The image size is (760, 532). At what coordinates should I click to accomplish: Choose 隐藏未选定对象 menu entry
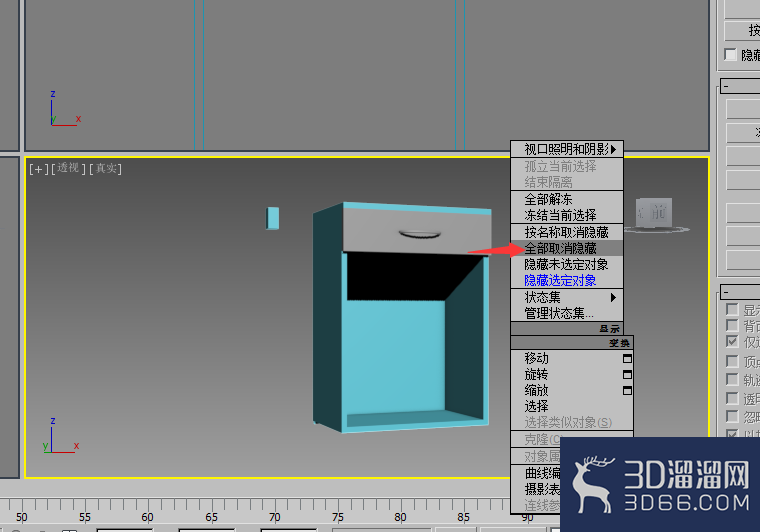[567, 265]
